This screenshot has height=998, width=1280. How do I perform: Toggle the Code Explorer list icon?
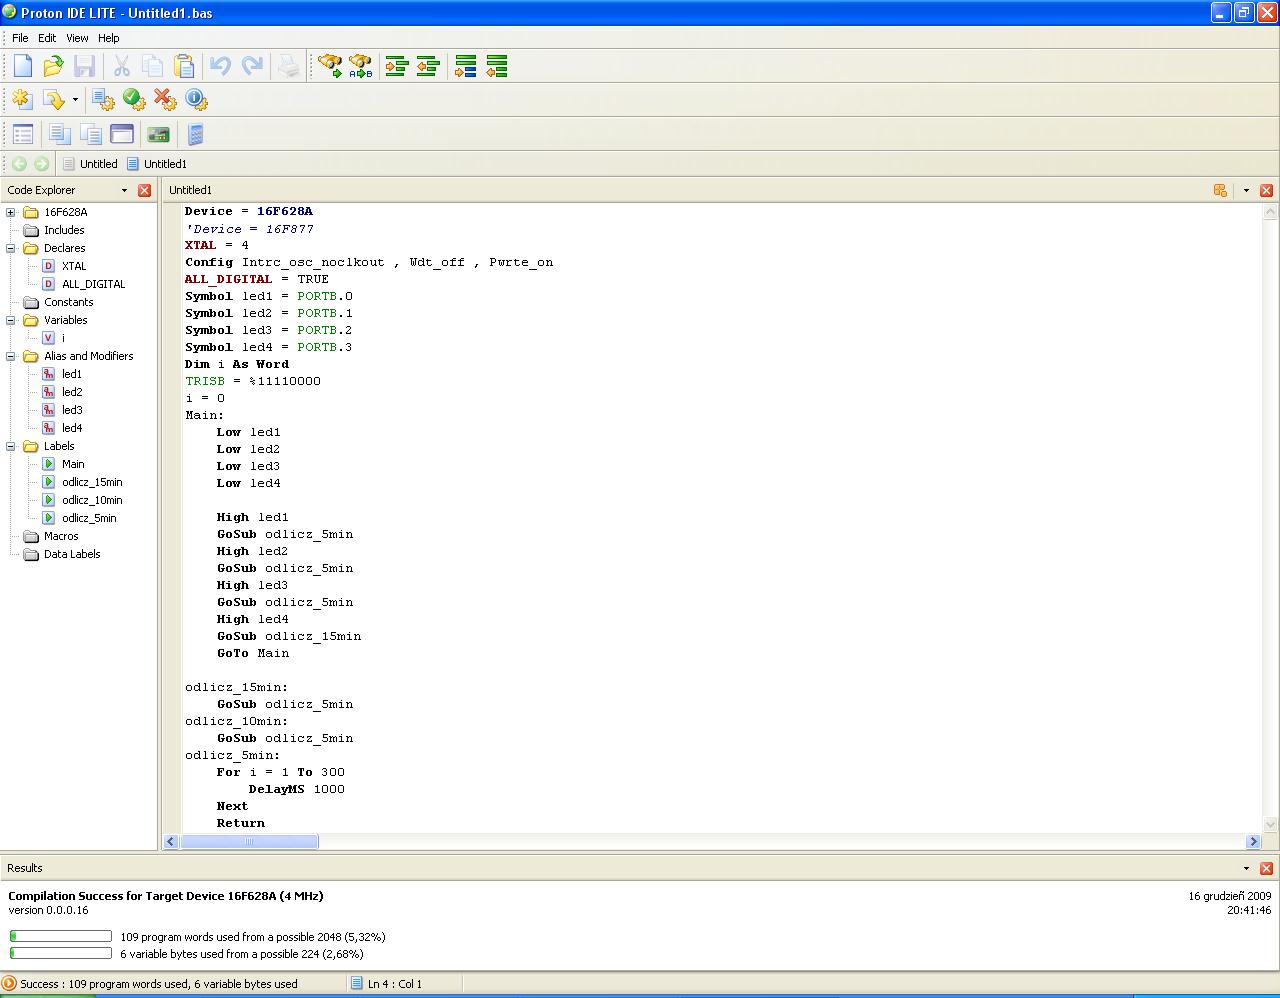coord(22,133)
